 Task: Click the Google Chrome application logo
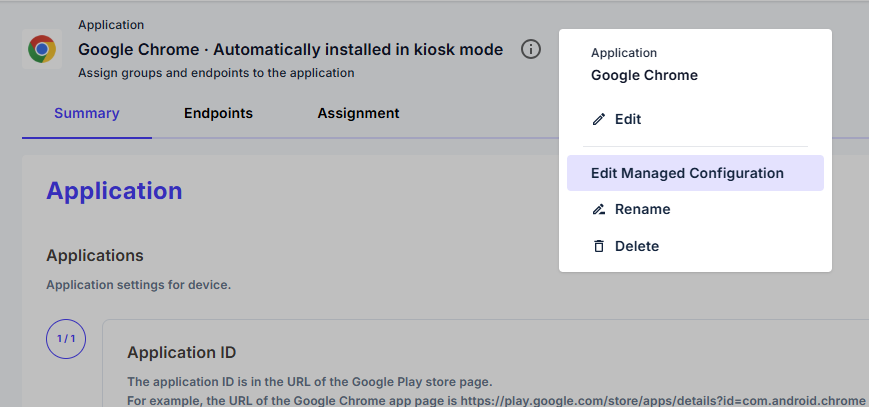coord(42,49)
